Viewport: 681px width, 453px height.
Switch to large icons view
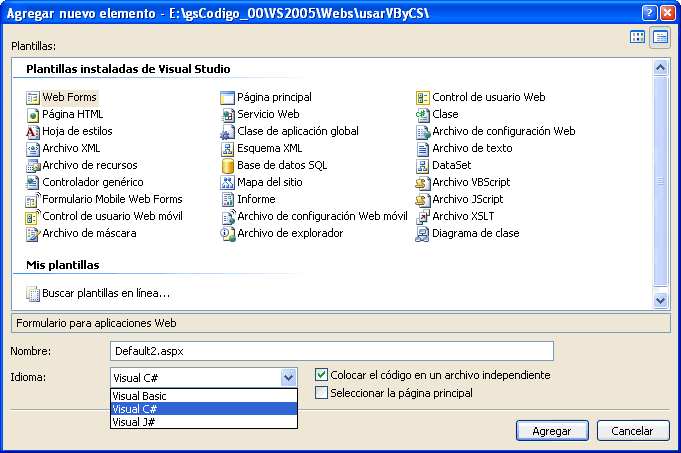(638, 37)
